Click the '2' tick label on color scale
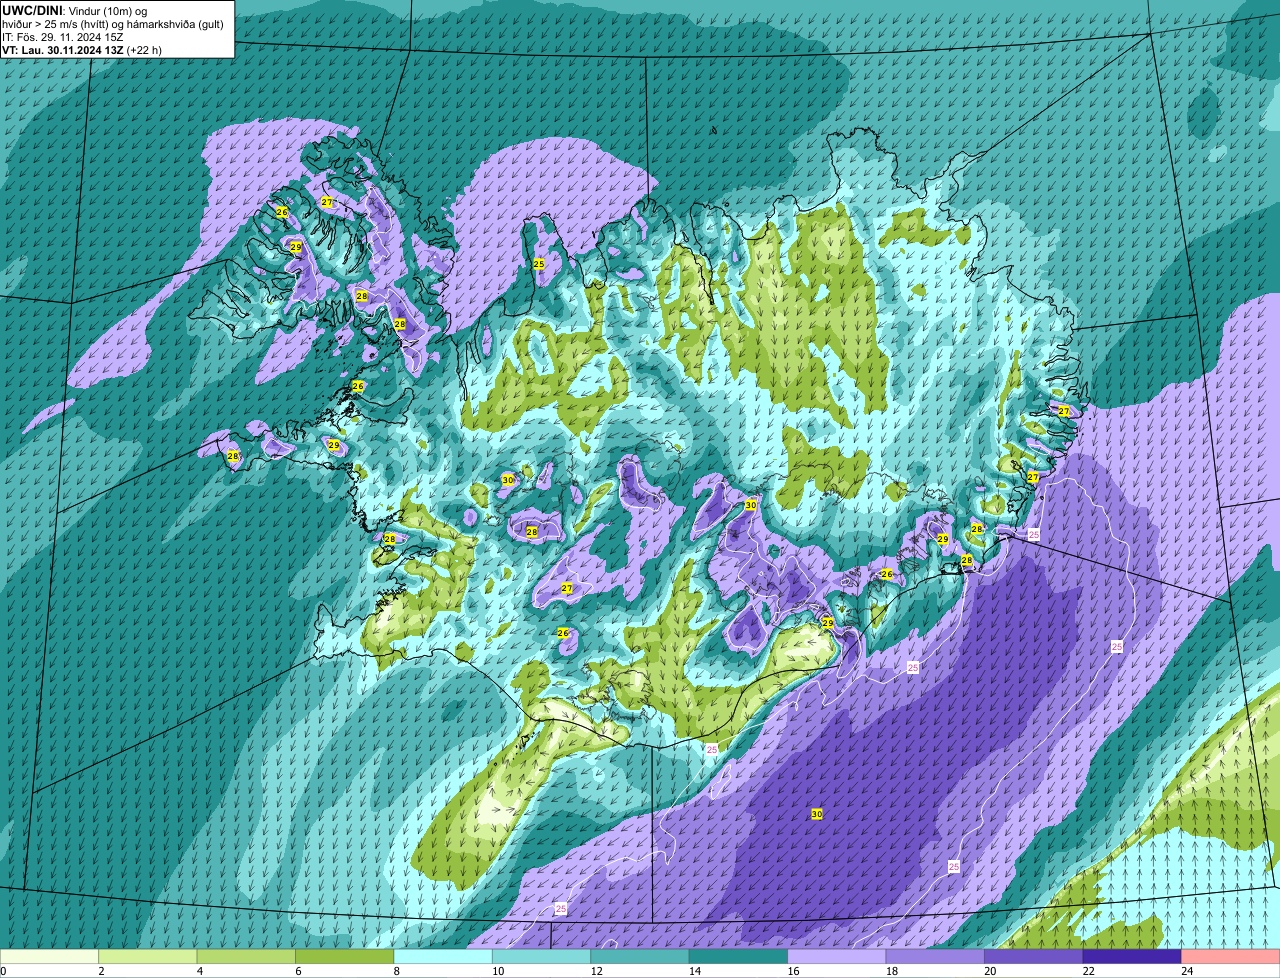This screenshot has width=1280, height=978. (x=101, y=970)
